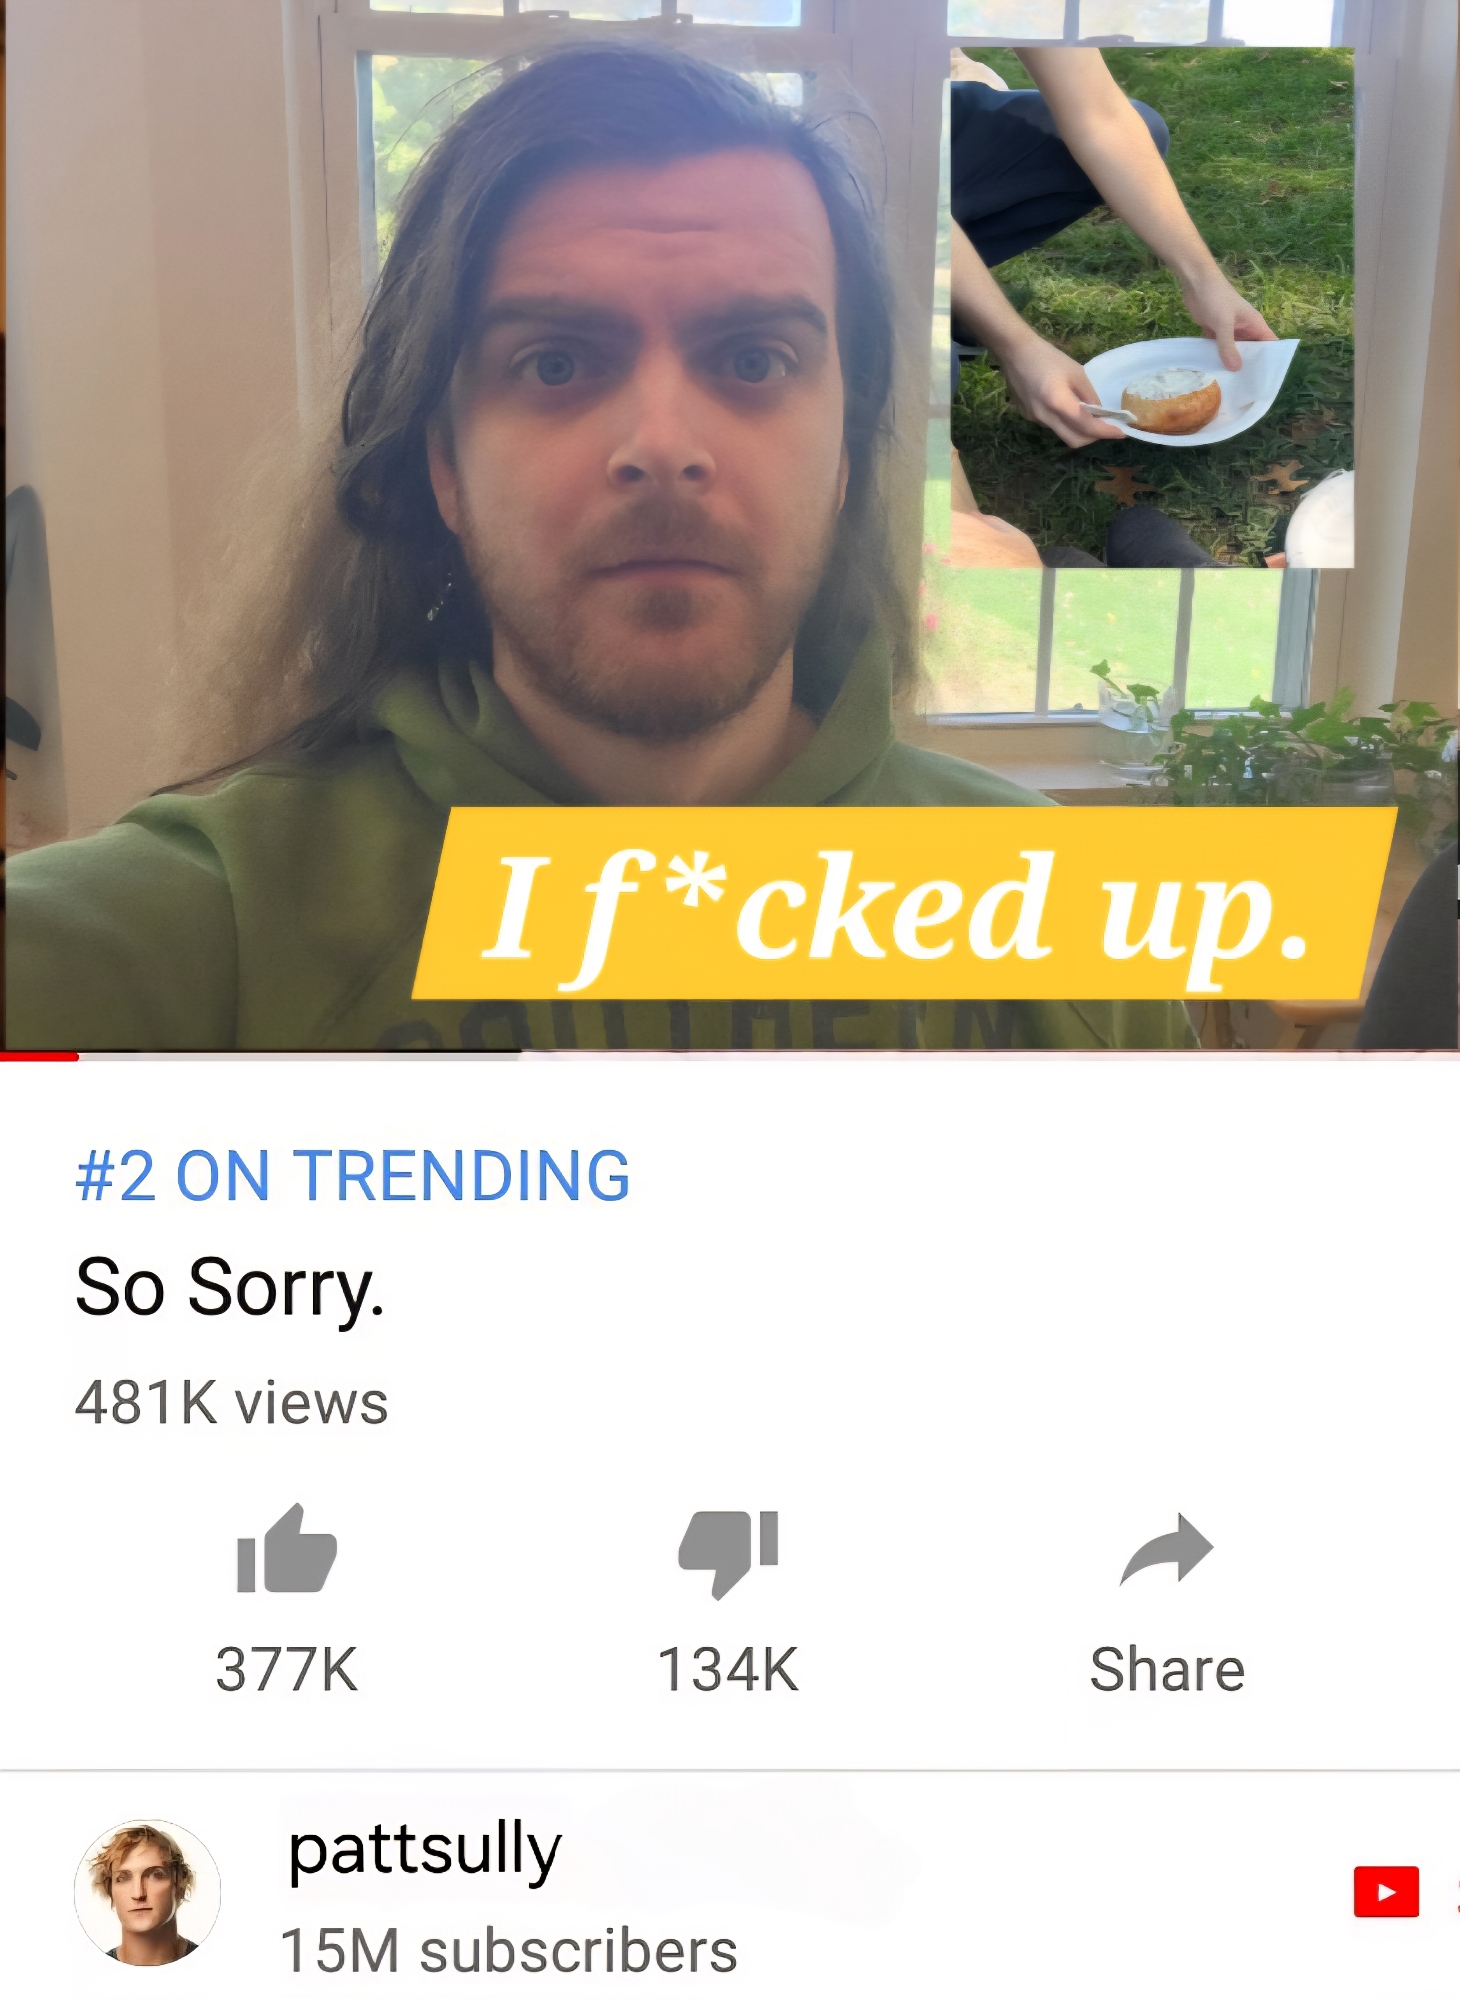Select the 377K like count

[x=287, y=1670]
